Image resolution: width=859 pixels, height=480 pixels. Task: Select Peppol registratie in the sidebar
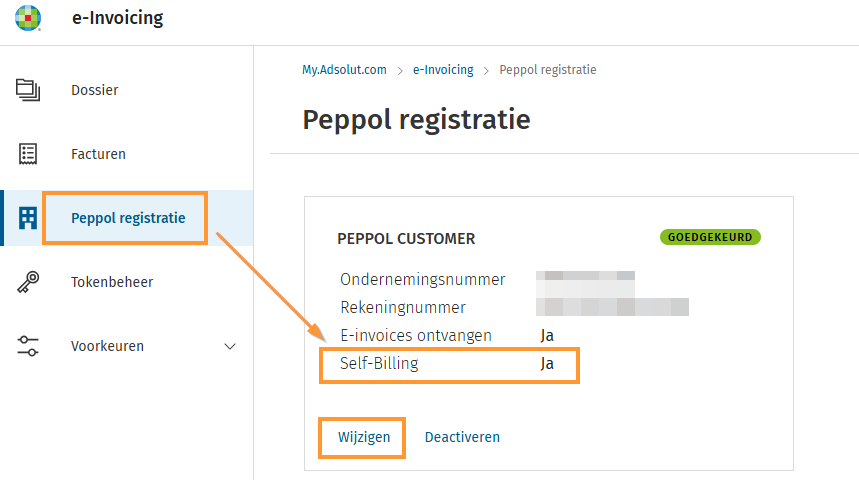128,218
